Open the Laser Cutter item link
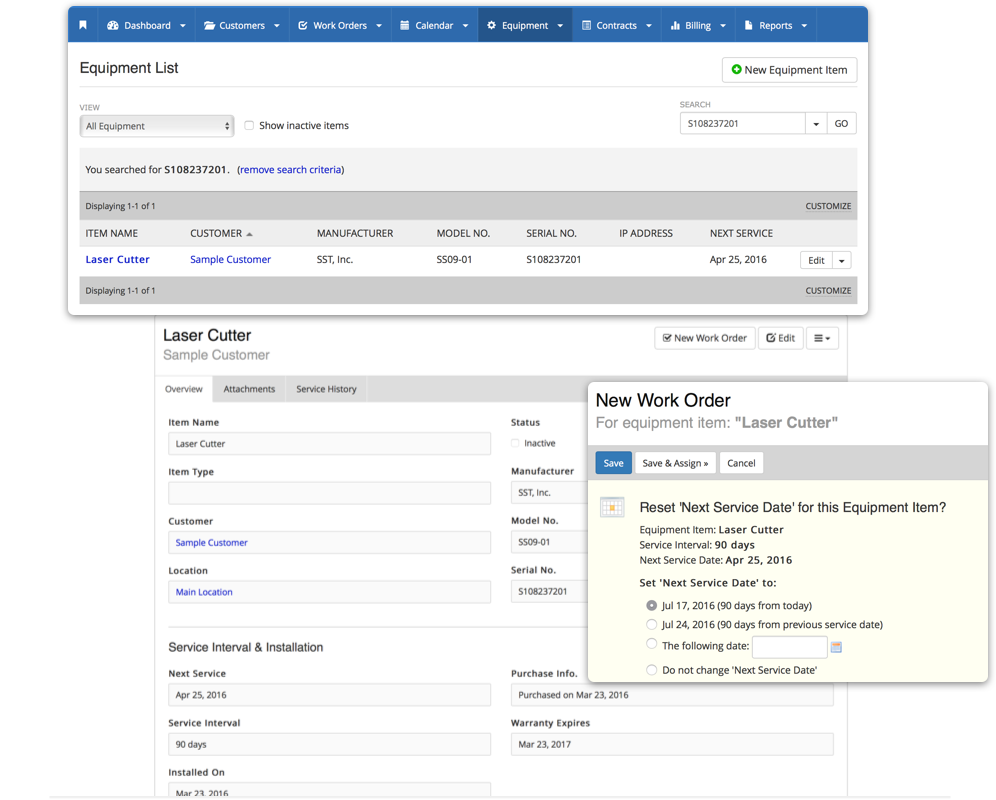 tap(118, 259)
